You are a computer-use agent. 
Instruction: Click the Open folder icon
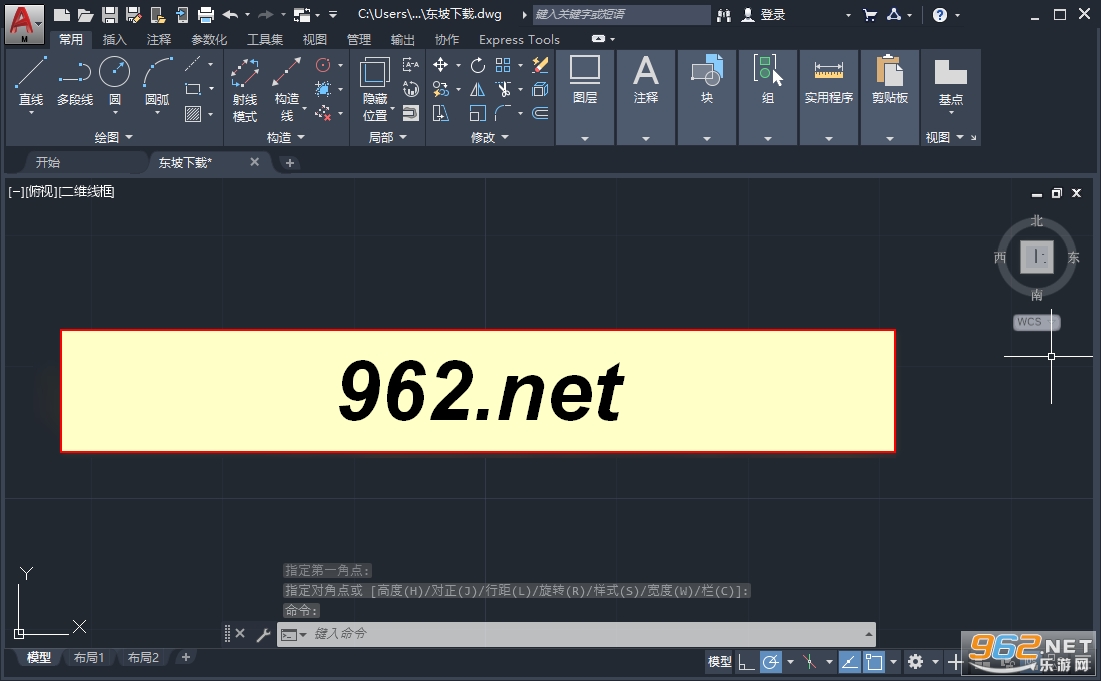click(x=86, y=14)
